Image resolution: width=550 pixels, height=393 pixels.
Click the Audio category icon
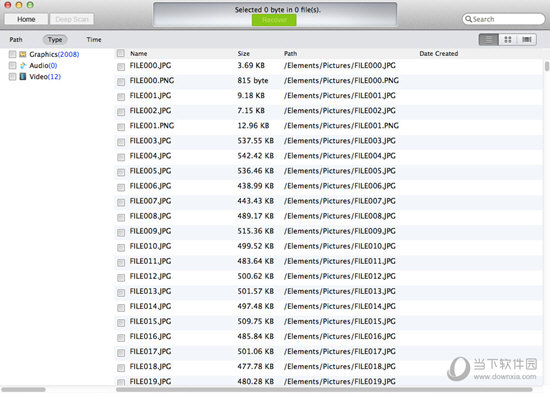[x=23, y=65]
